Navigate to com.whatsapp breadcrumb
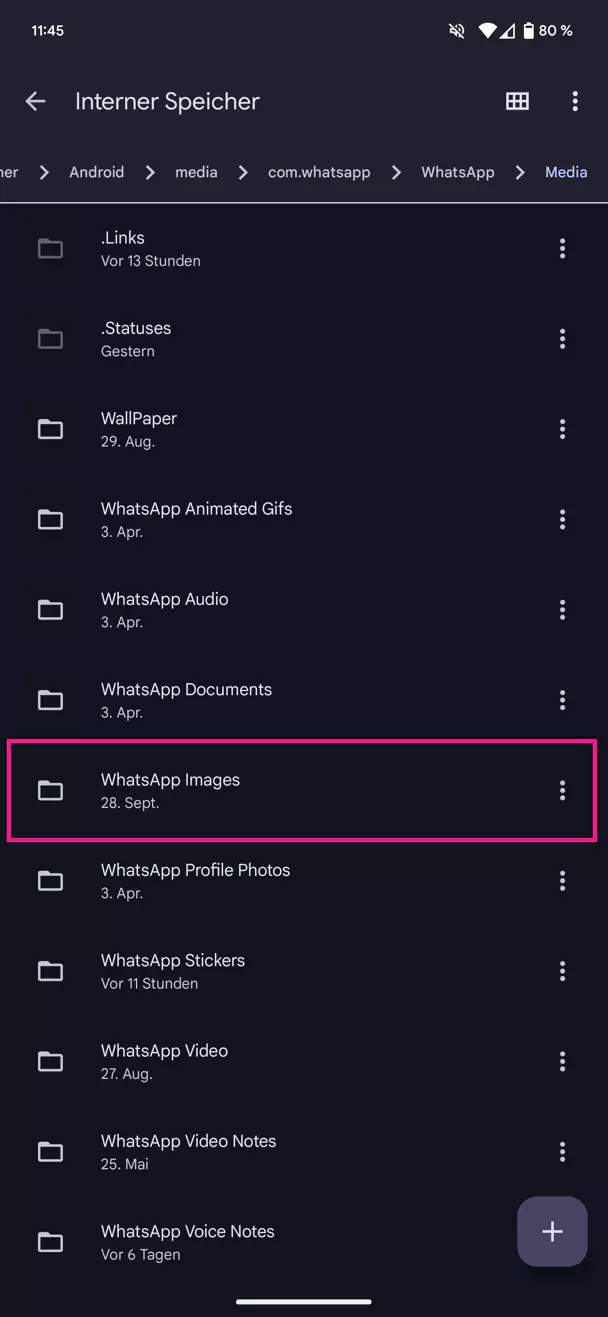 click(x=319, y=172)
